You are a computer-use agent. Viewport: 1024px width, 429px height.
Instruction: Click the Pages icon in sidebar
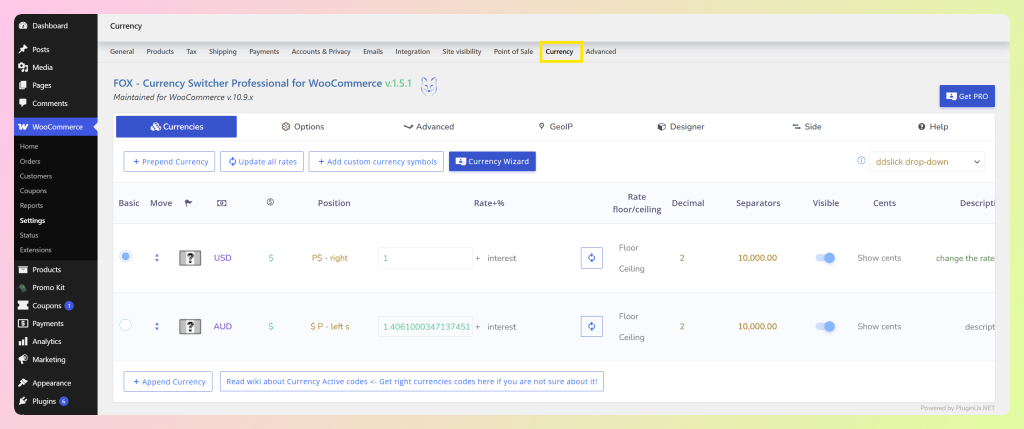tap(24, 86)
